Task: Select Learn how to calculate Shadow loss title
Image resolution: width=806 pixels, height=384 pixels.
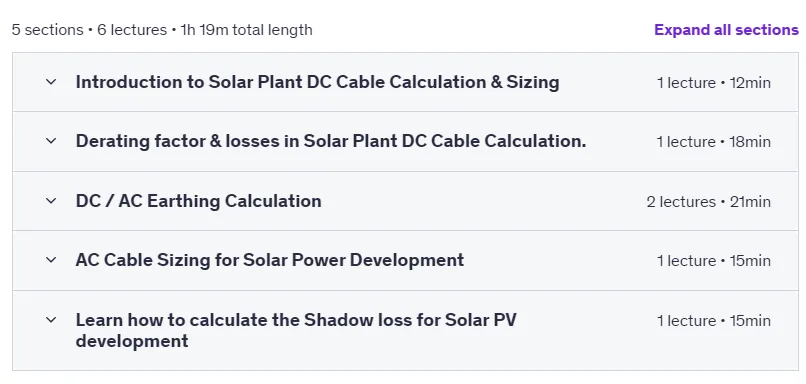Action: tap(296, 330)
